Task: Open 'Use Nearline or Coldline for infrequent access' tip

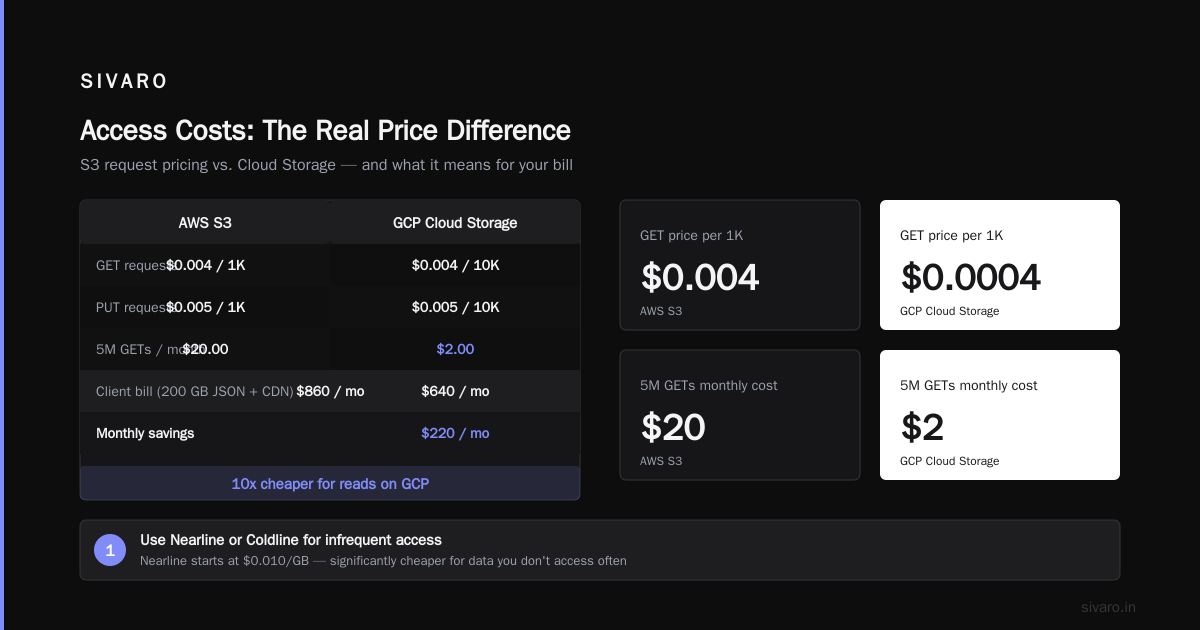Action: click(x=291, y=540)
